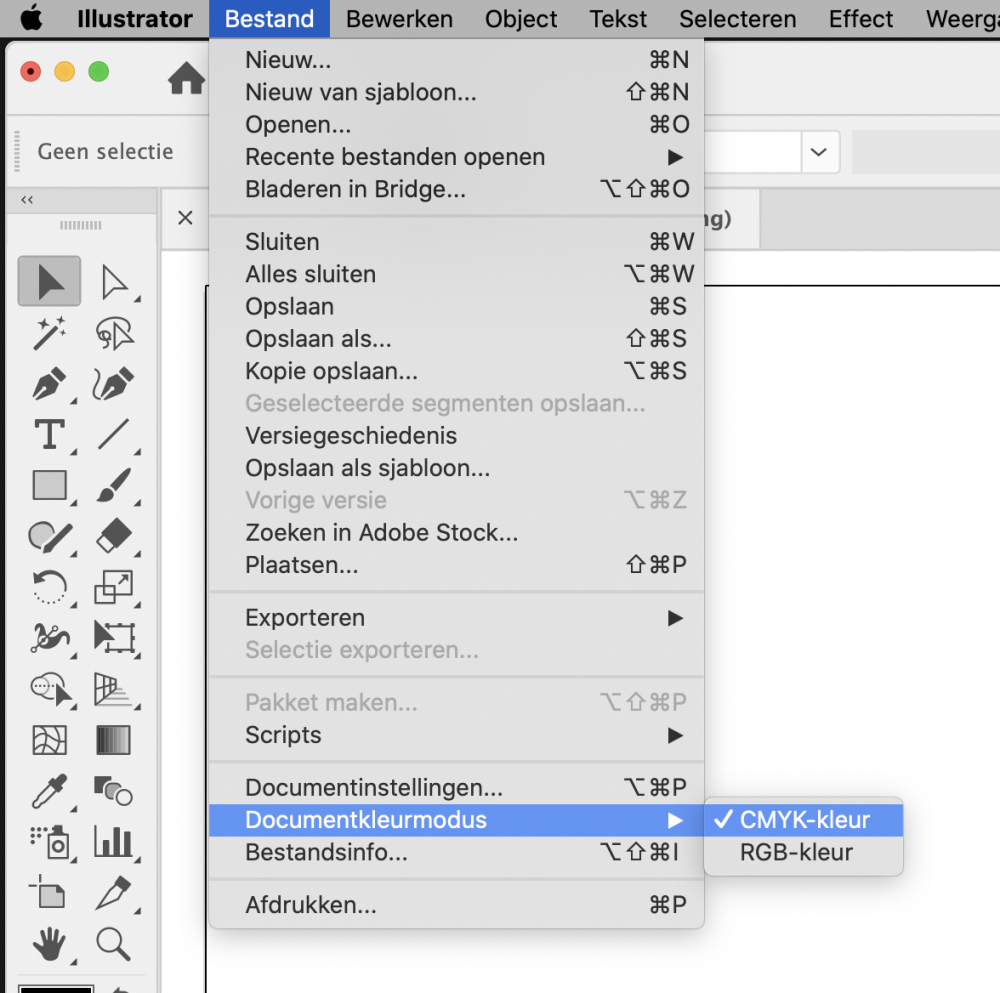Image resolution: width=1000 pixels, height=993 pixels.
Task: Open the Selecteren menu
Action: coord(737,18)
